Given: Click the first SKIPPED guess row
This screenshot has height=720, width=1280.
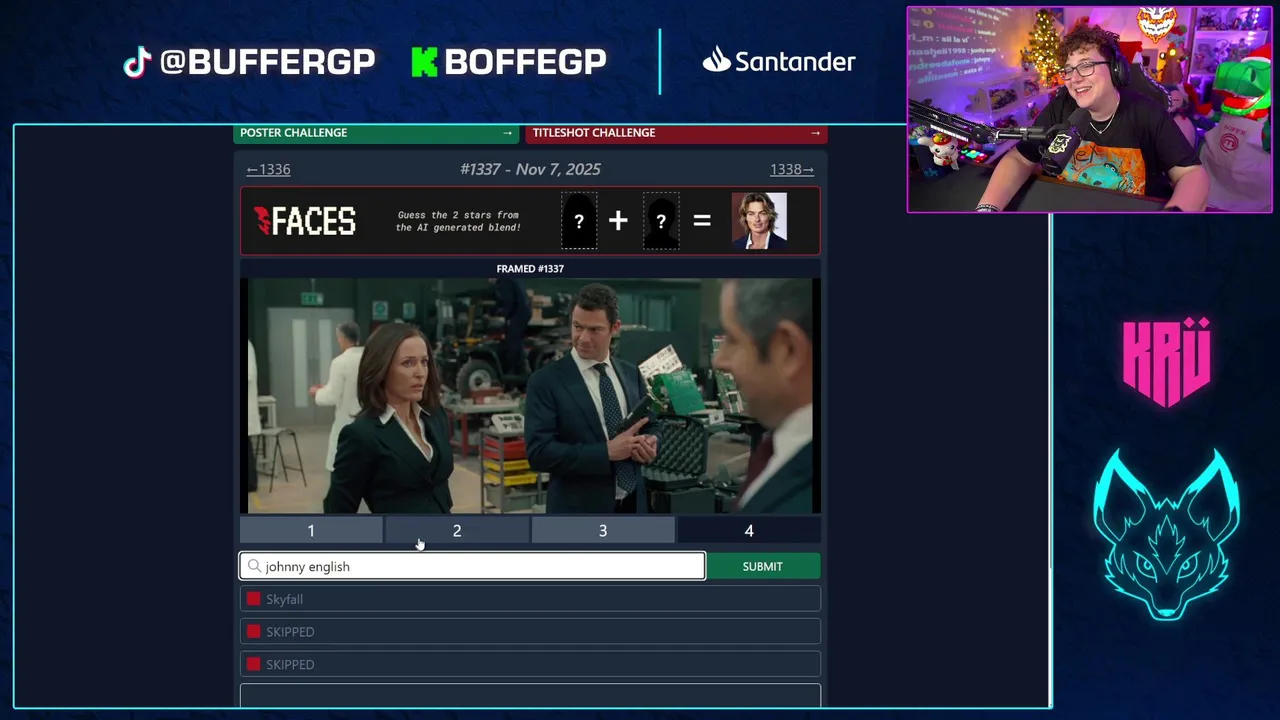Looking at the screenshot, I should click(530, 632).
